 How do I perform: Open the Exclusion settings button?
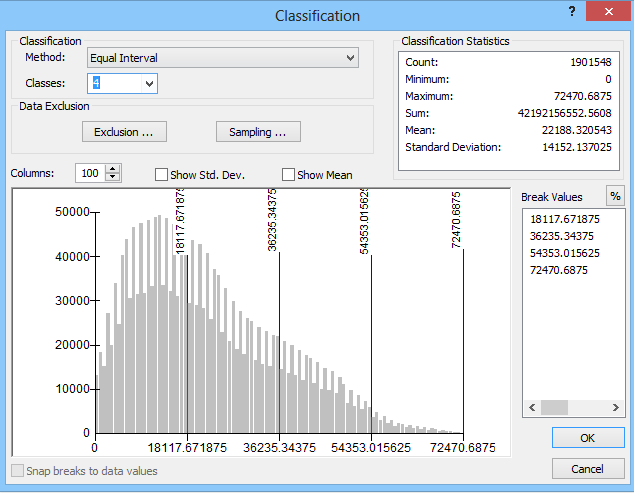124,132
